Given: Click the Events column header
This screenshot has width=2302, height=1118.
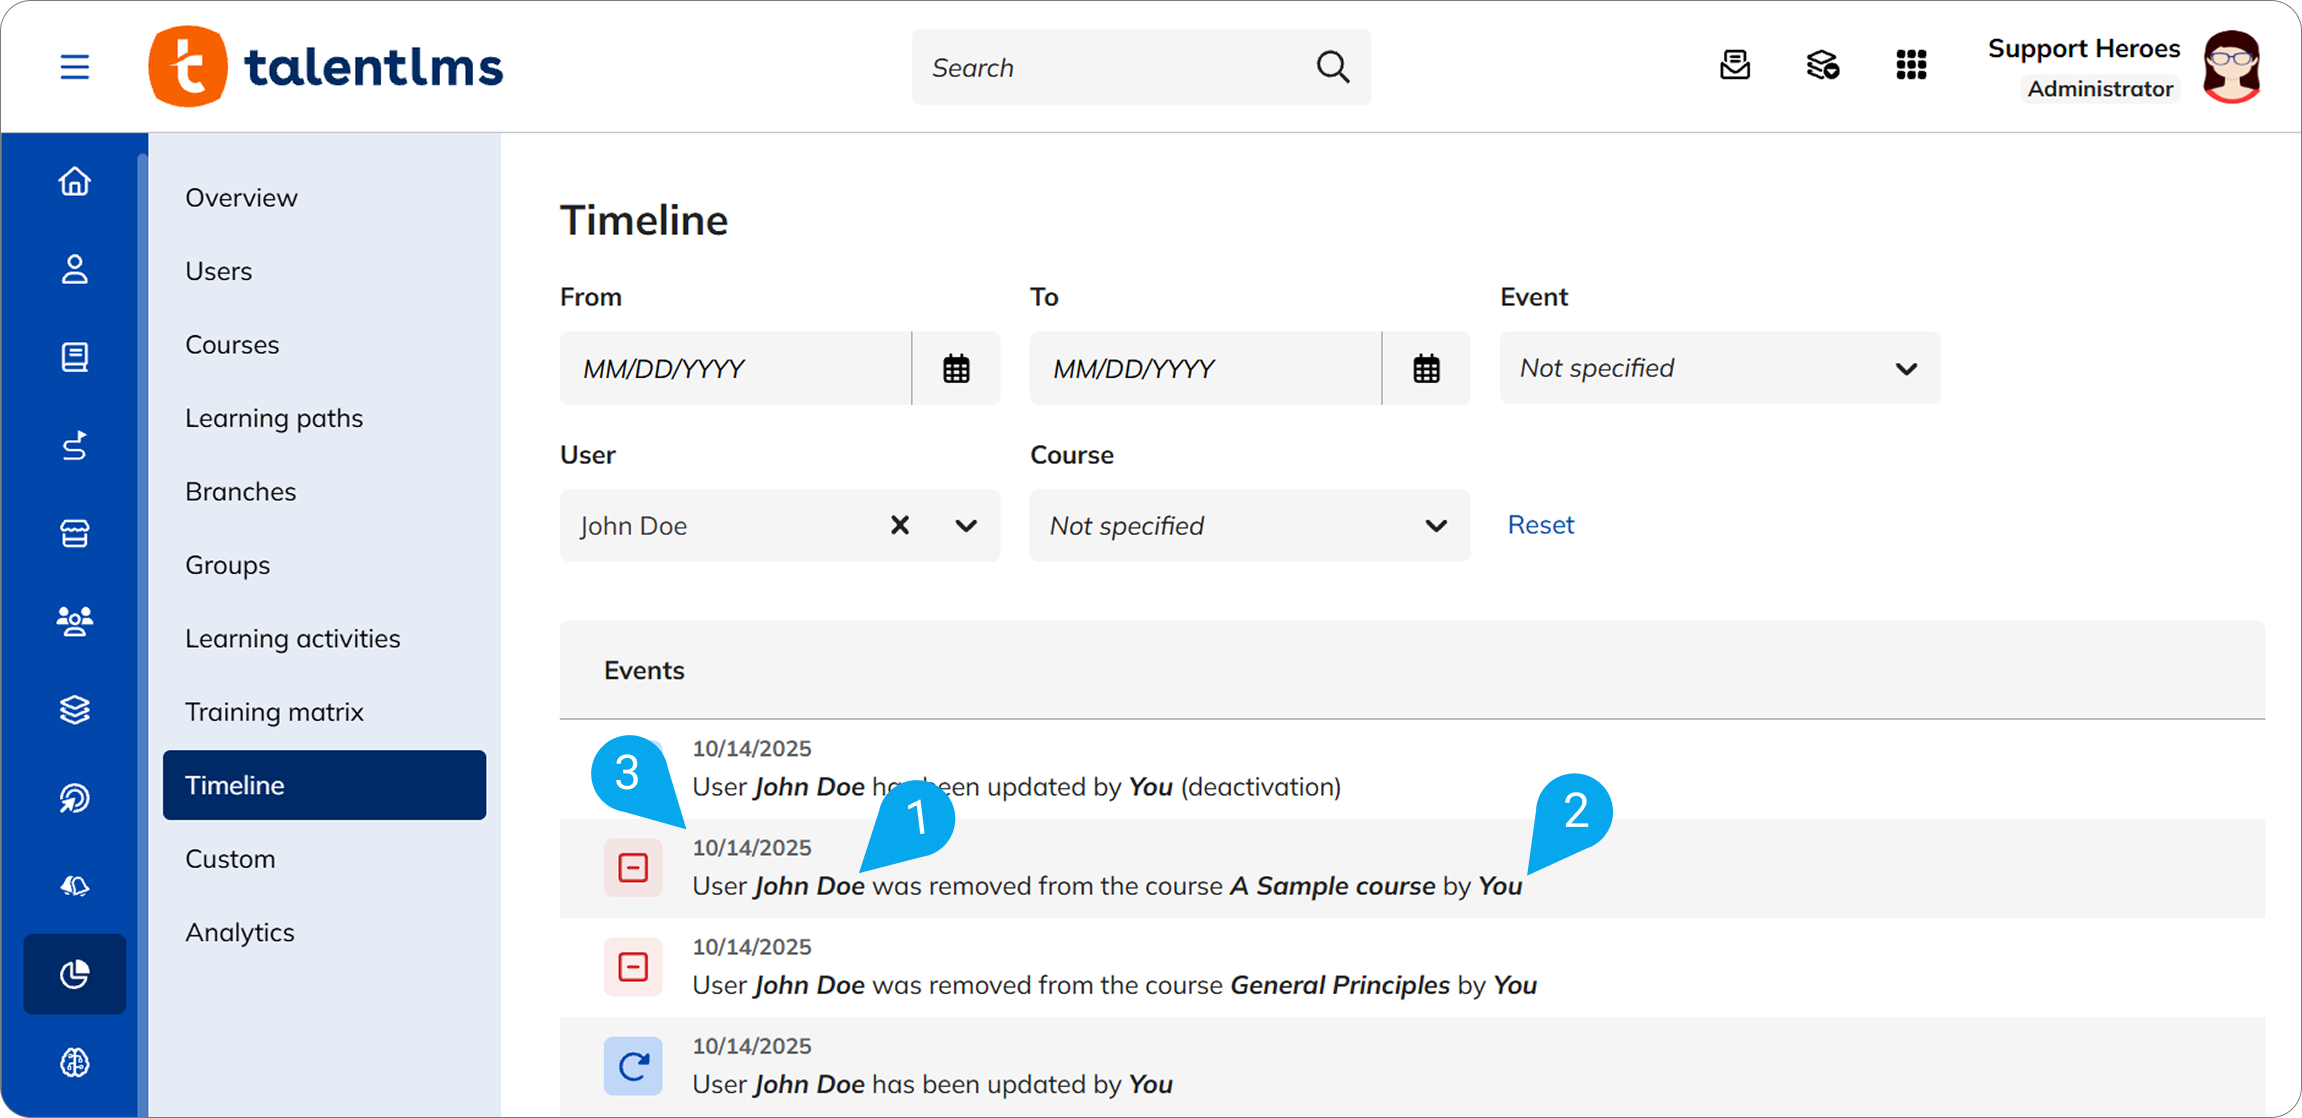Looking at the screenshot, I should click(x=644, y=670).
